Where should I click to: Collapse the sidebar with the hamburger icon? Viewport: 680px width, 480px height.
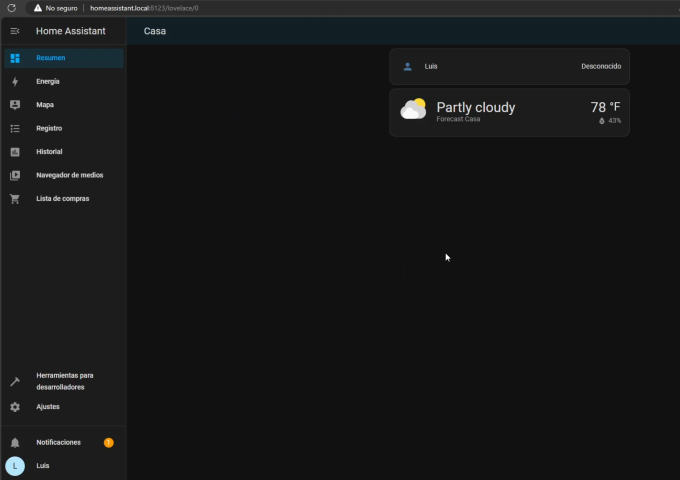click(15, 31)
